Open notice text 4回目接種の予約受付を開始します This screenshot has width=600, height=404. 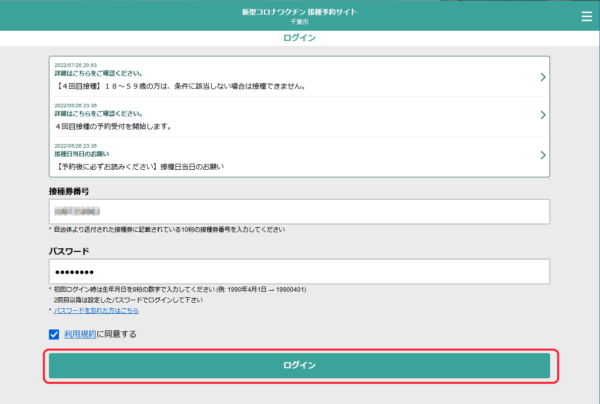pyautogui.click(x=113, y=126)
